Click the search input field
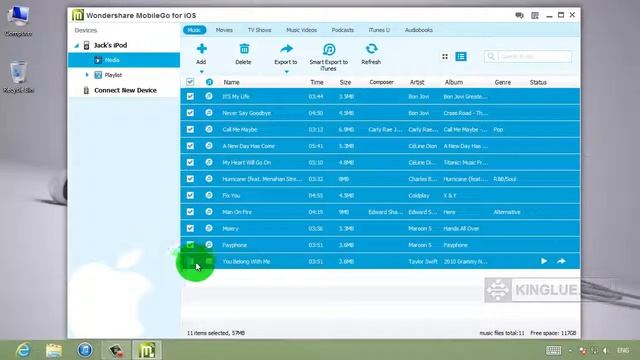 tap(528, 56)
